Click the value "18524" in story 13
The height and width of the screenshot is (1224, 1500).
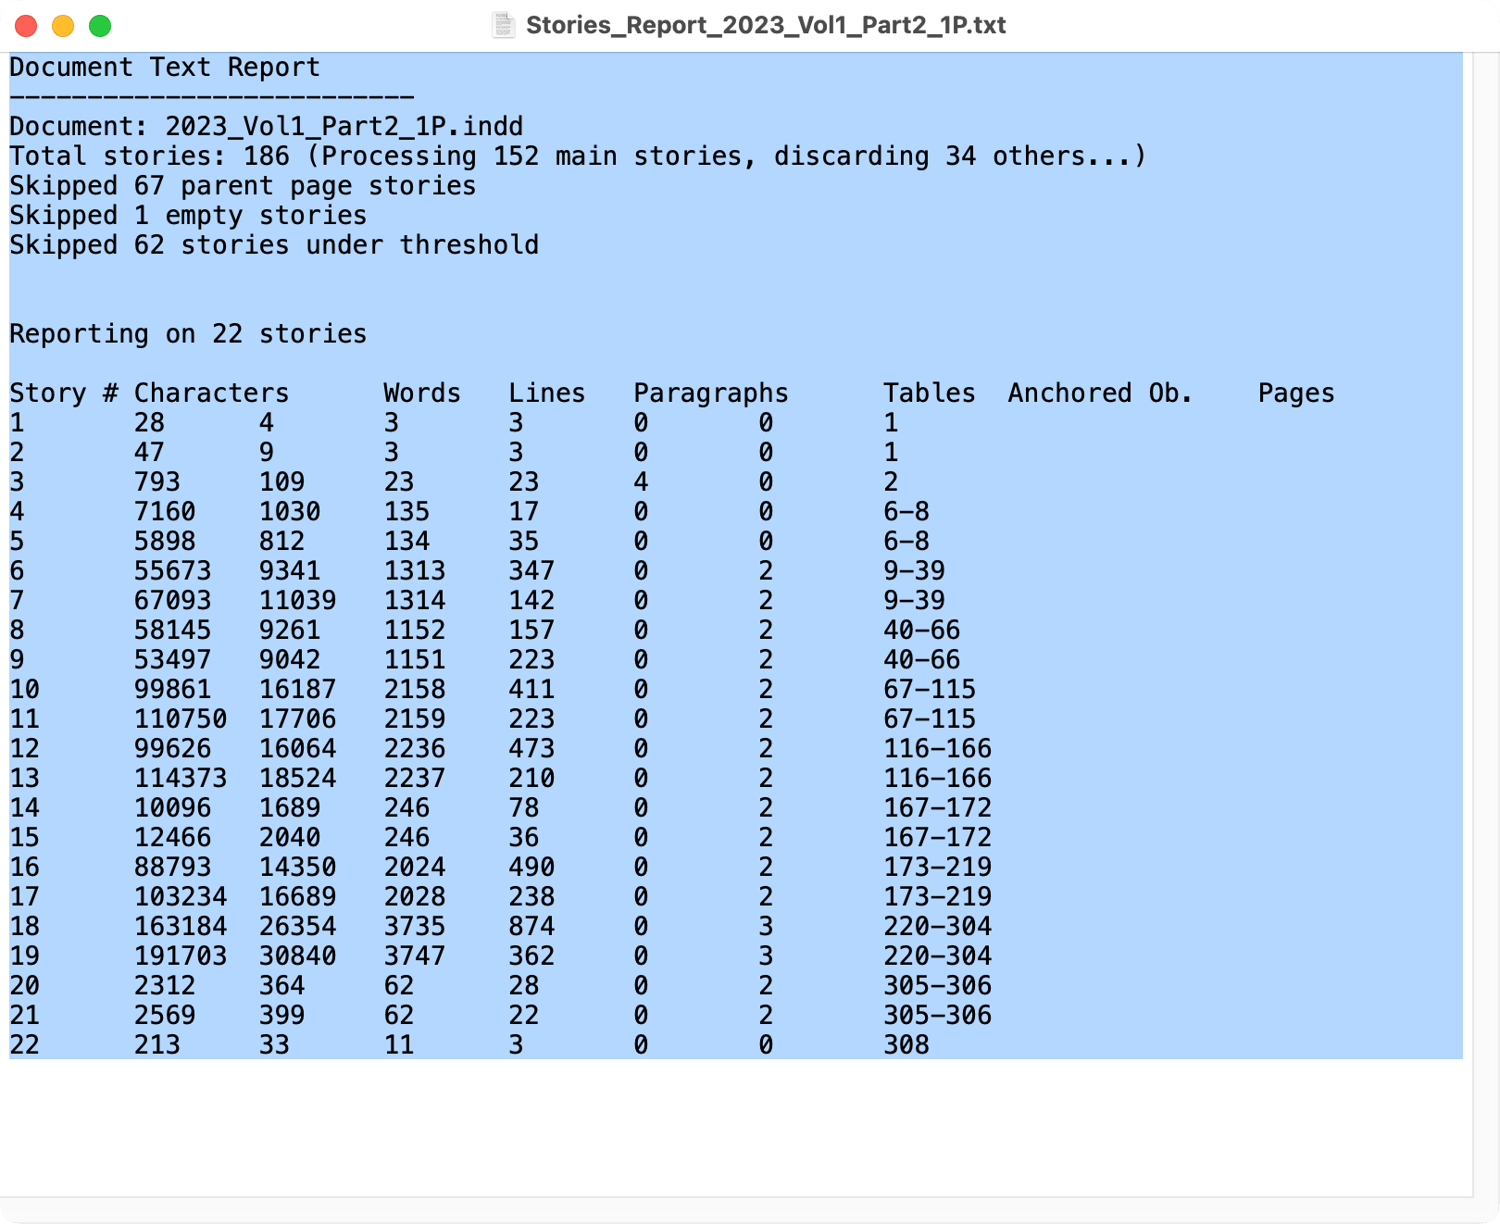[x=298, y=778]
